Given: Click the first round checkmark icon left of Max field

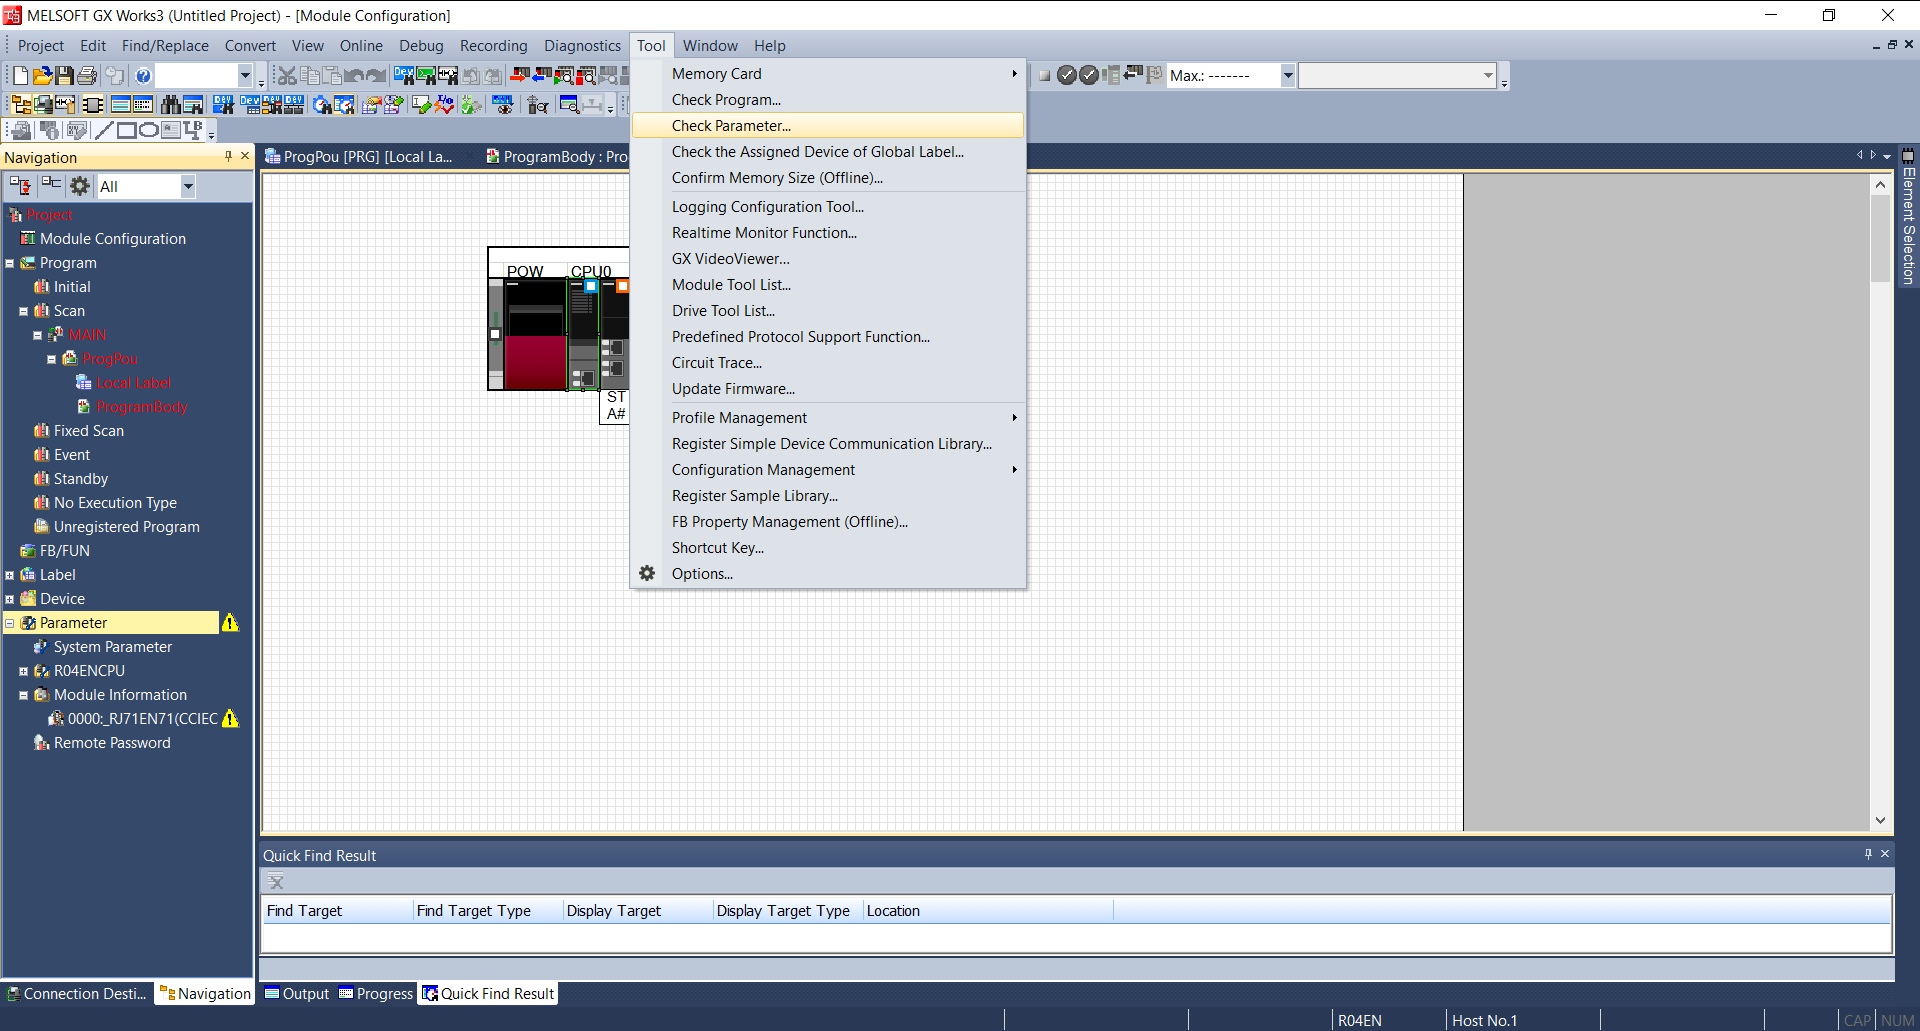Looking at the screenshot, I should [1067, 75].
